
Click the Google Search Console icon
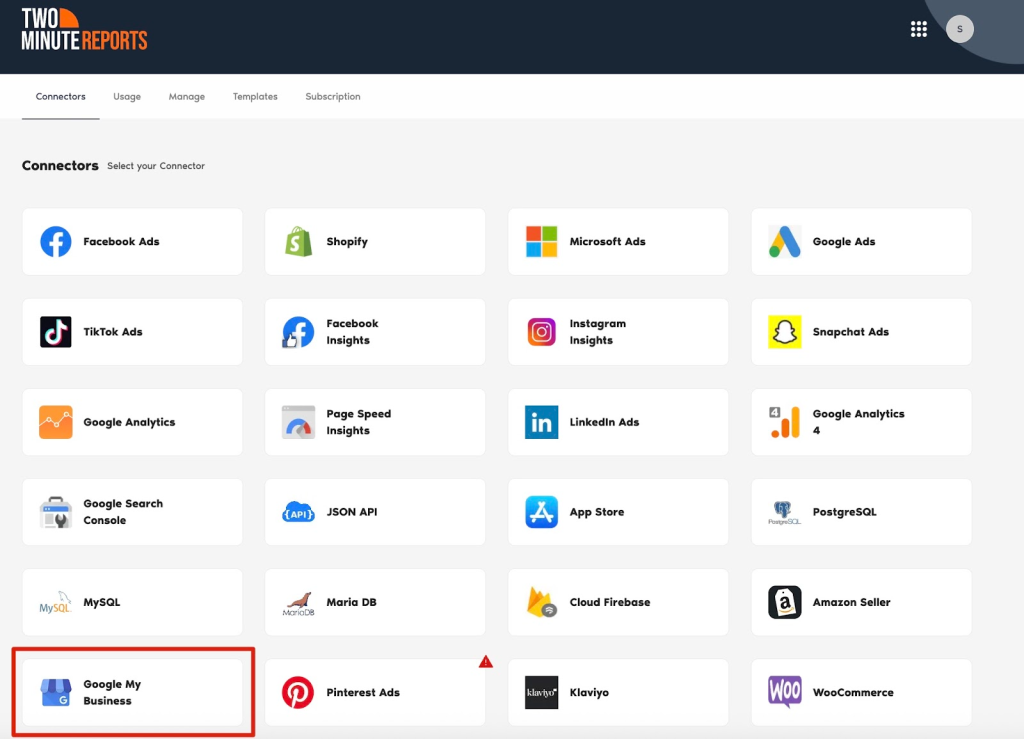(x=56, y=512)
